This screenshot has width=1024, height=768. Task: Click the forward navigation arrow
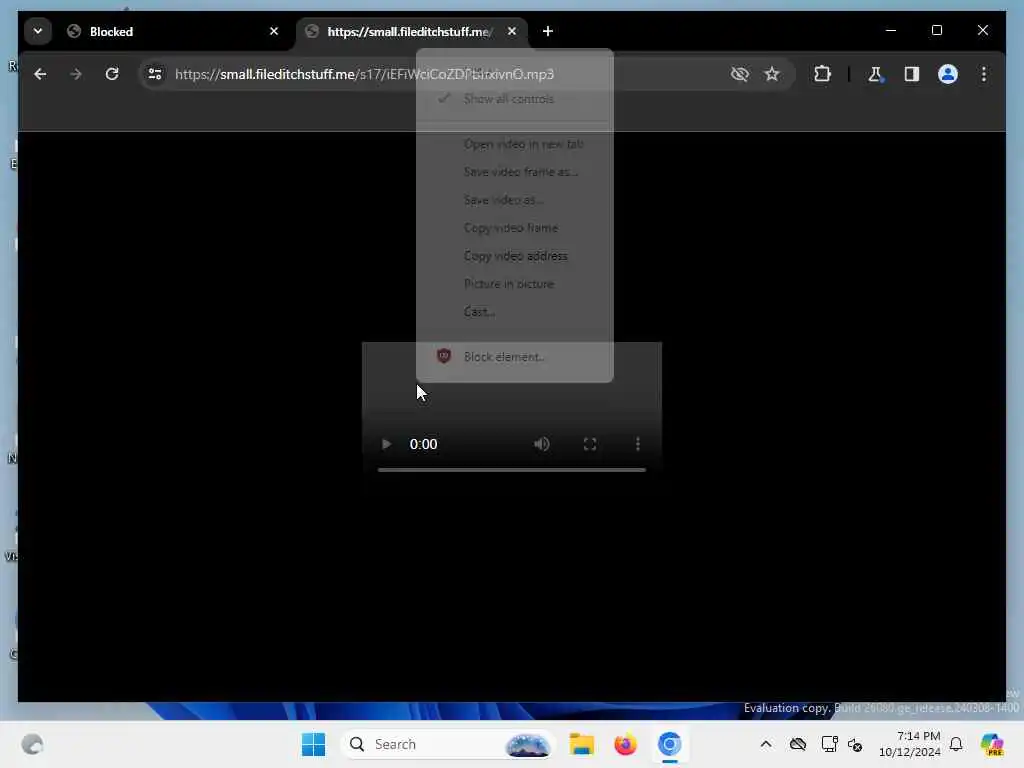[x=76, y=74]
